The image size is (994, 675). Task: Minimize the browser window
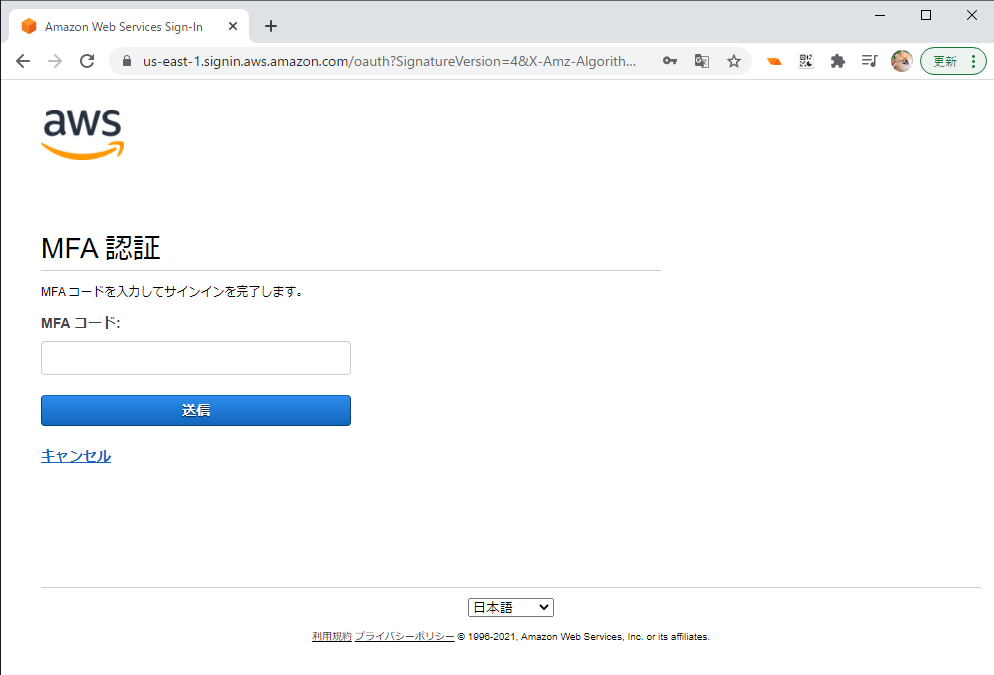click(880, 15)
